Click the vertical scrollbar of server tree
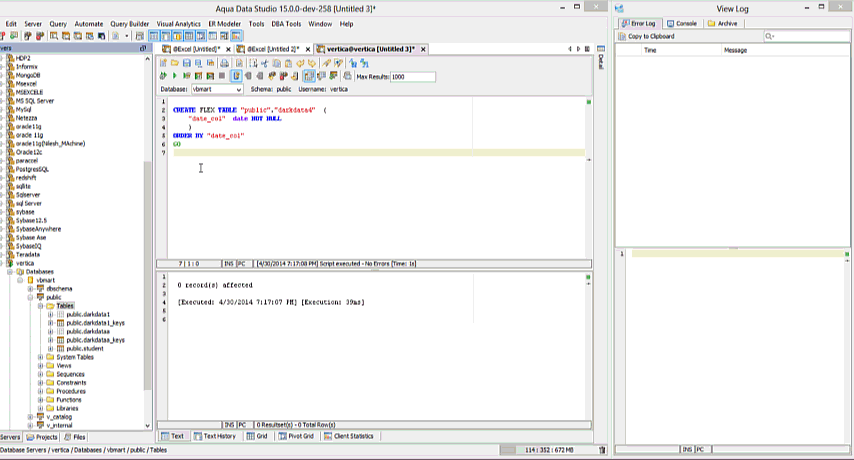Viewport: 854px width, 460px height. pyautogui.click(x=148, y=275)
